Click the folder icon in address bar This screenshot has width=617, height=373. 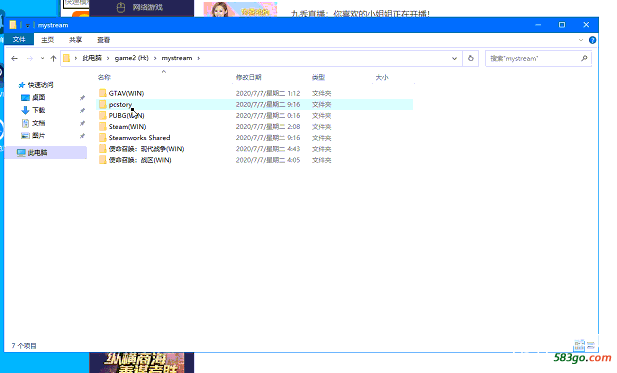pos(67,58)
